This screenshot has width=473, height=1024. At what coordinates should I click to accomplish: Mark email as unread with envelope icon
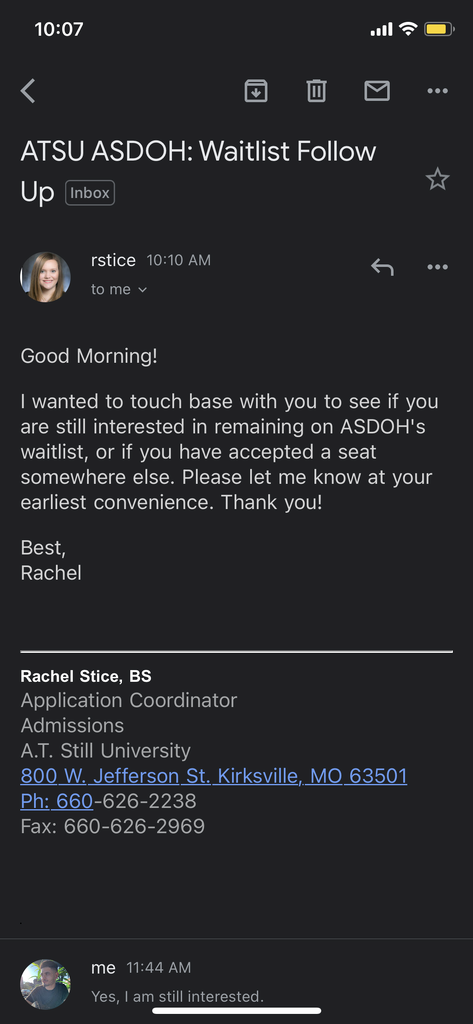[377, 91]
